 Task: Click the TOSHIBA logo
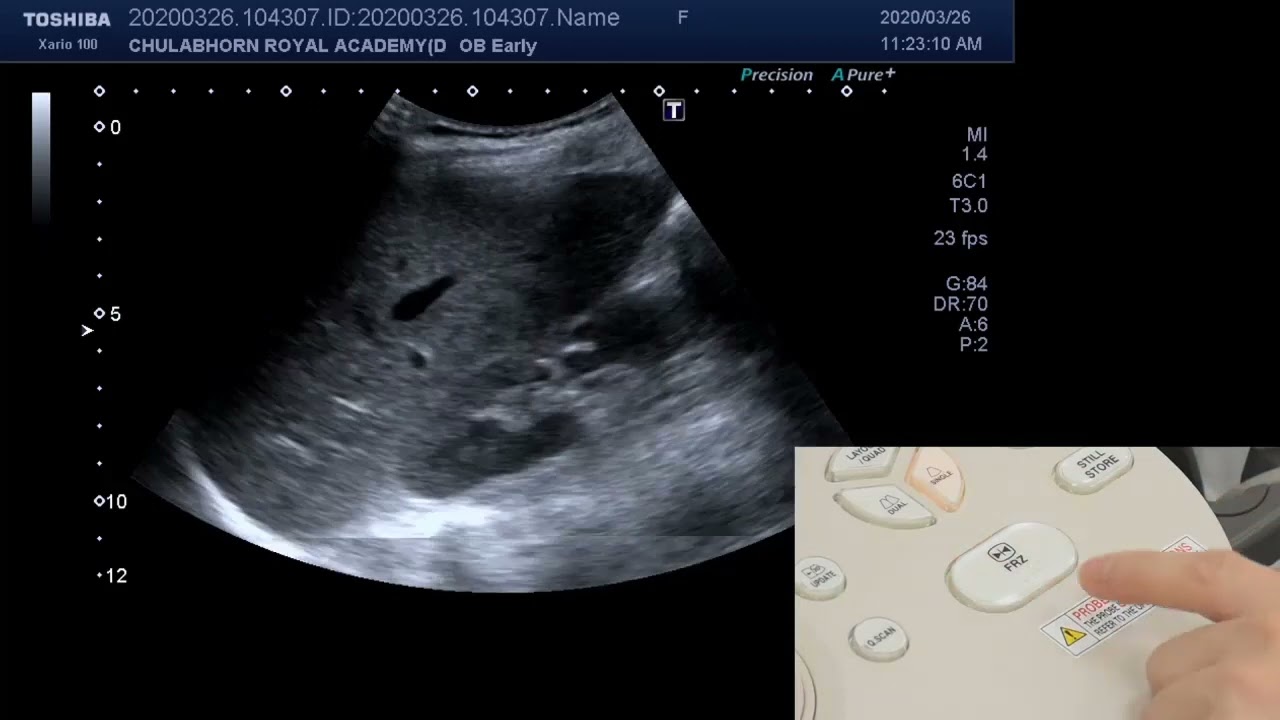[x=67, y=20]
